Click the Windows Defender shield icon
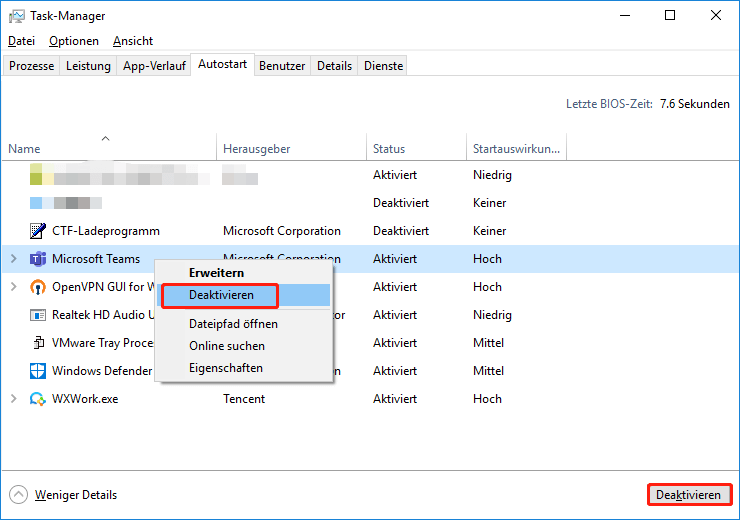Viewport: 740px width, 520px height. pos(38,371)
